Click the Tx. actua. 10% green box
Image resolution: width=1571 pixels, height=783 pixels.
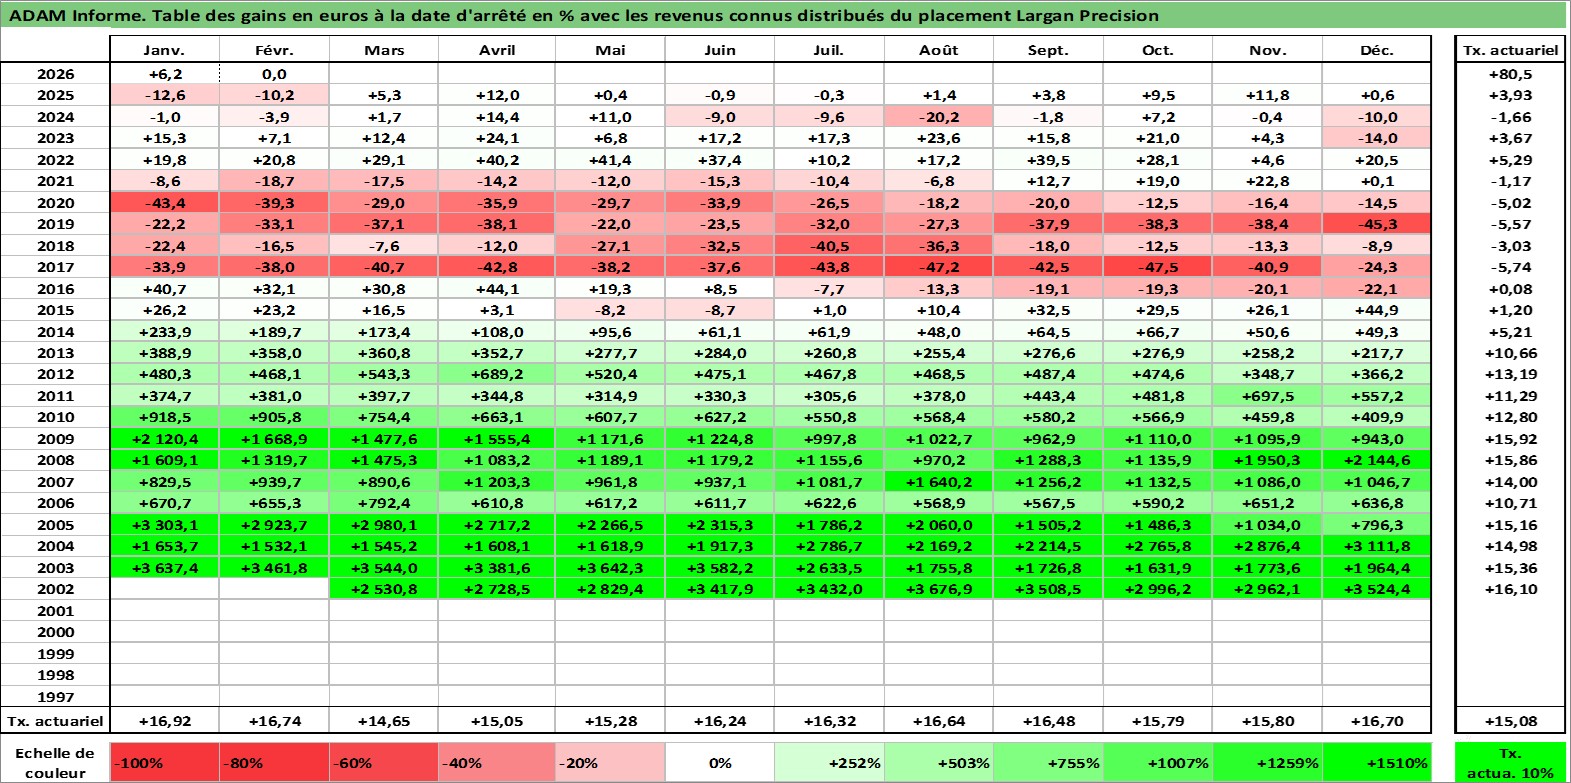click(x=1510, y=763)
